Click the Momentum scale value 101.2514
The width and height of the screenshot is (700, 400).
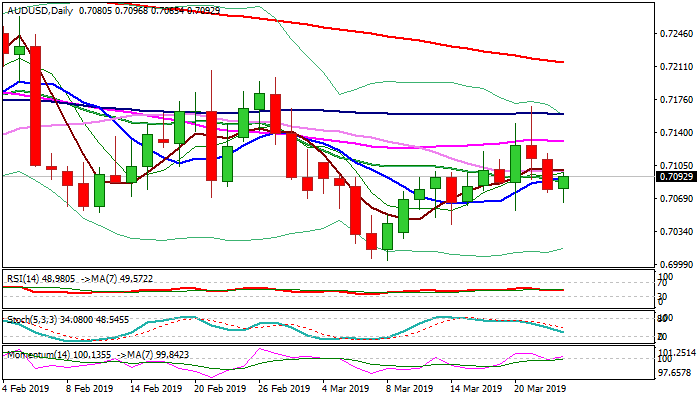click(x=674, y=353)
